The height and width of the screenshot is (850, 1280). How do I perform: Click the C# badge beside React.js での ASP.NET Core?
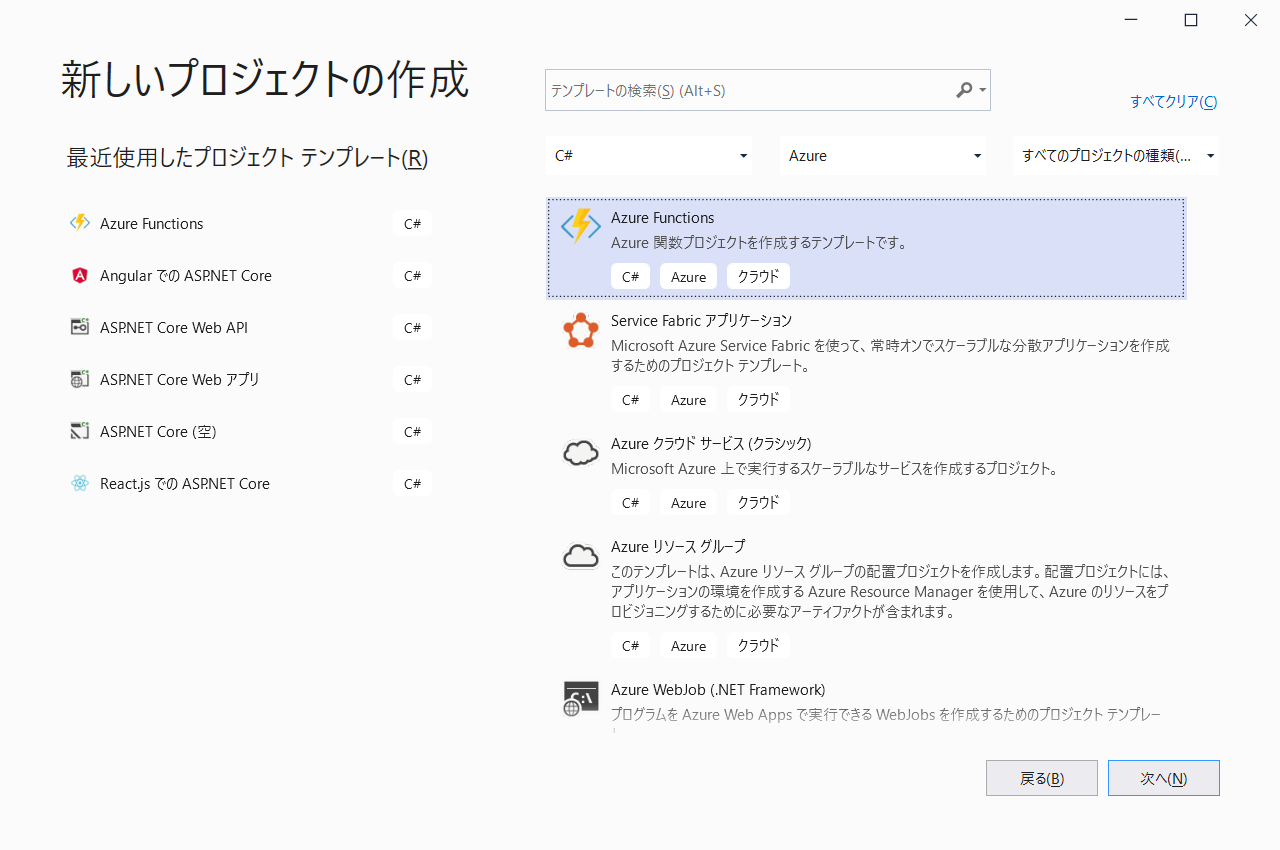[x=413, y=484]
